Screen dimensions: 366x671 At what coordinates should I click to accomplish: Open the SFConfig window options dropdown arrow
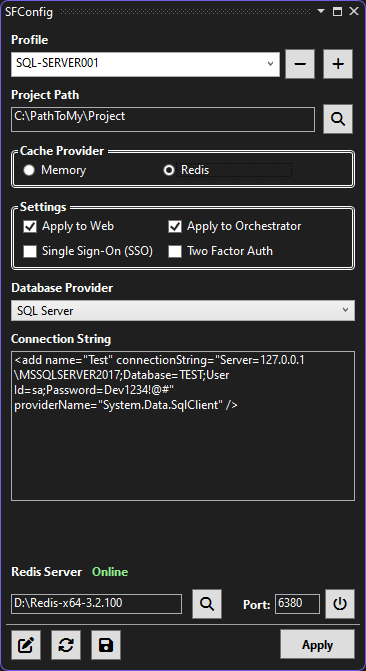point(321,12)
